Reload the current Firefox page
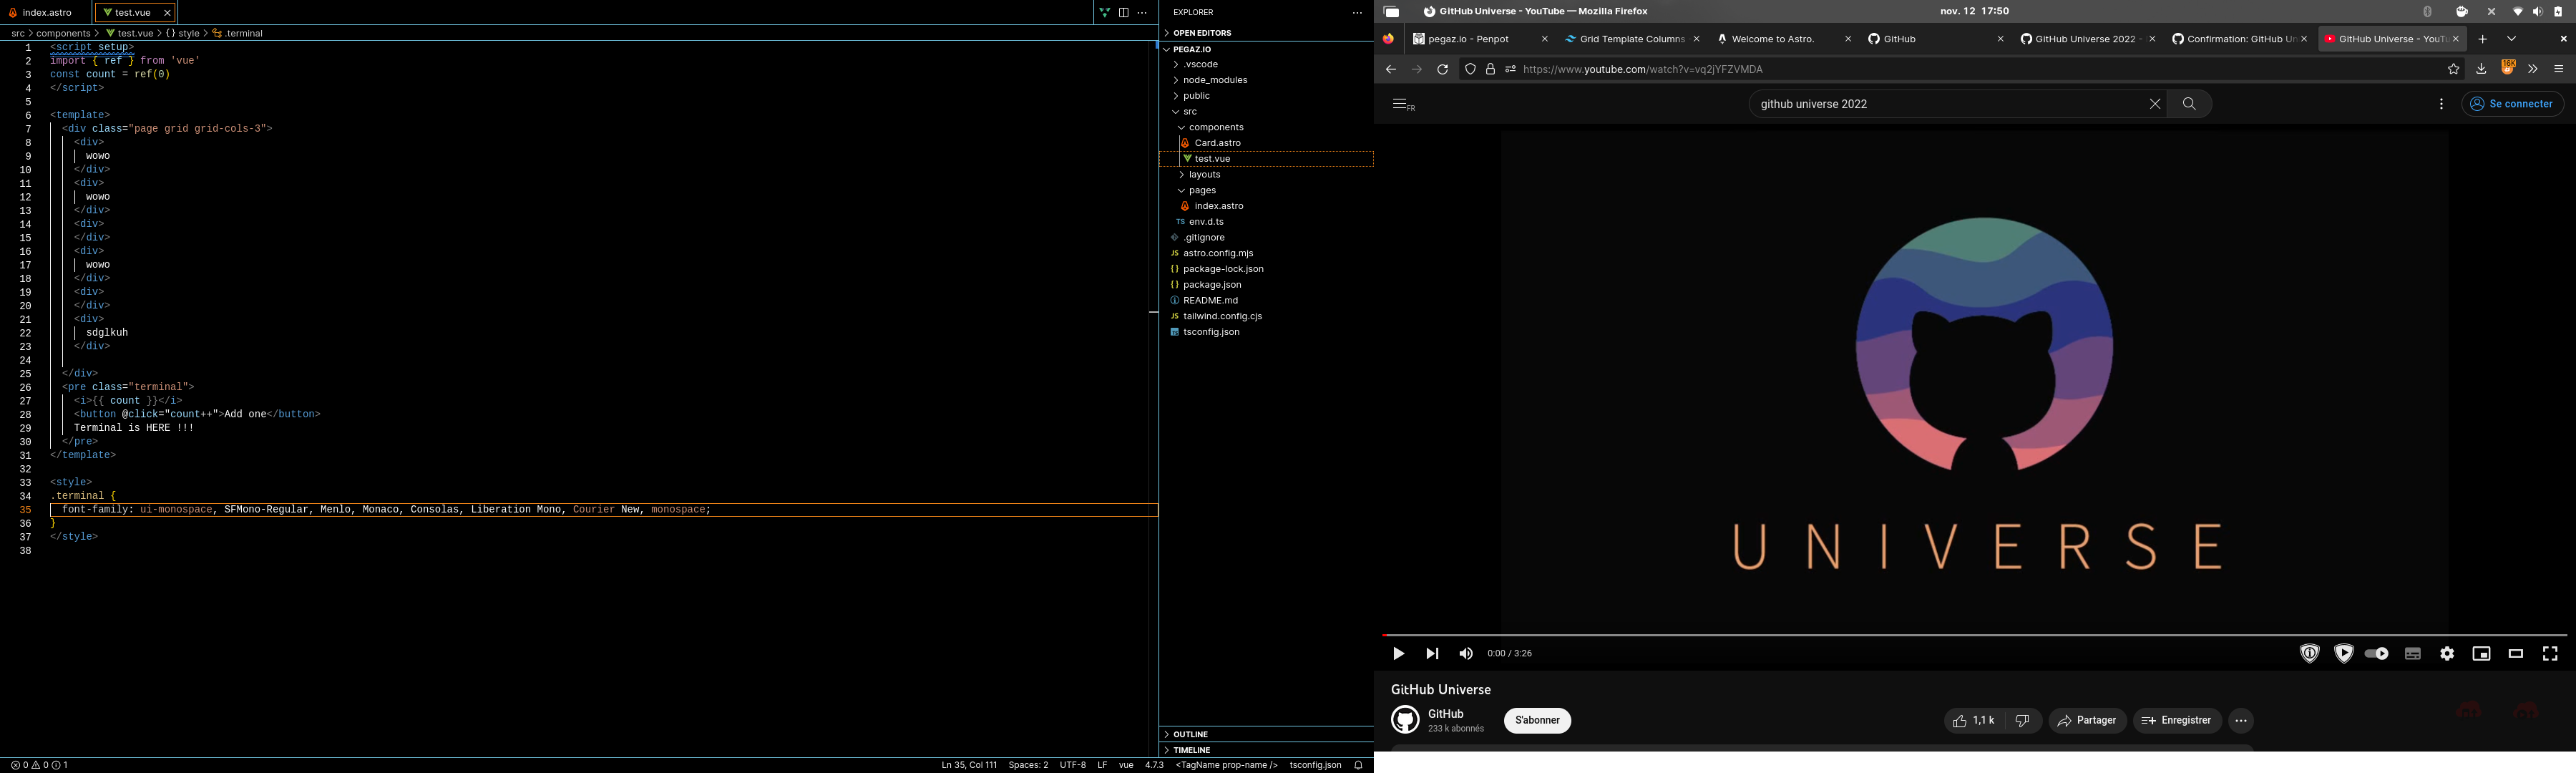Viewport: 2576px width, 773px height. coord(1442,69)
